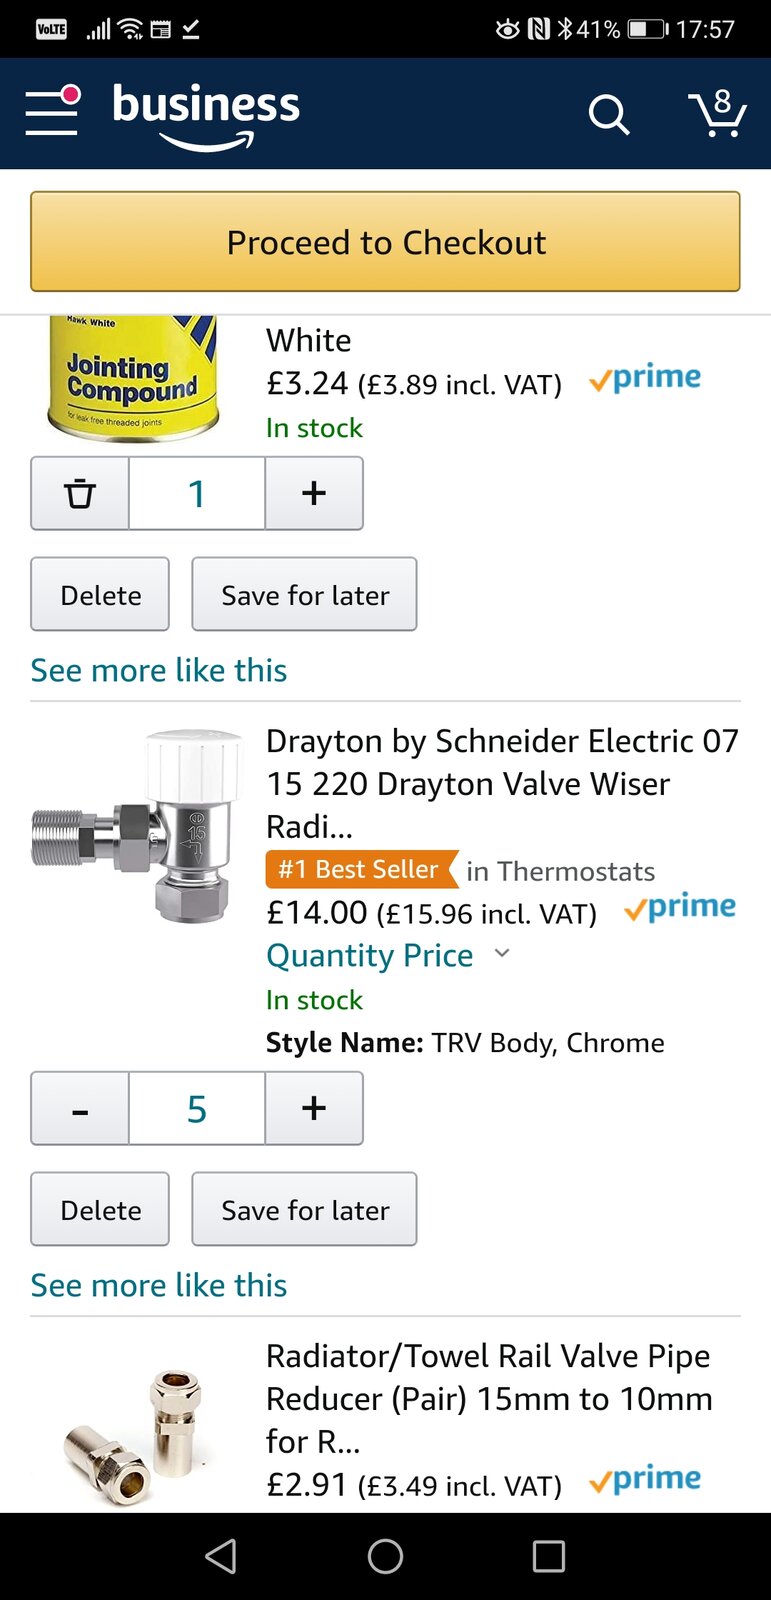Image resolution: width=771 pixels, height=1600 pixels.
Task: Decrease Drayton valve quantity with minus
Action: pyautogui.click(x=80, y=1108)
